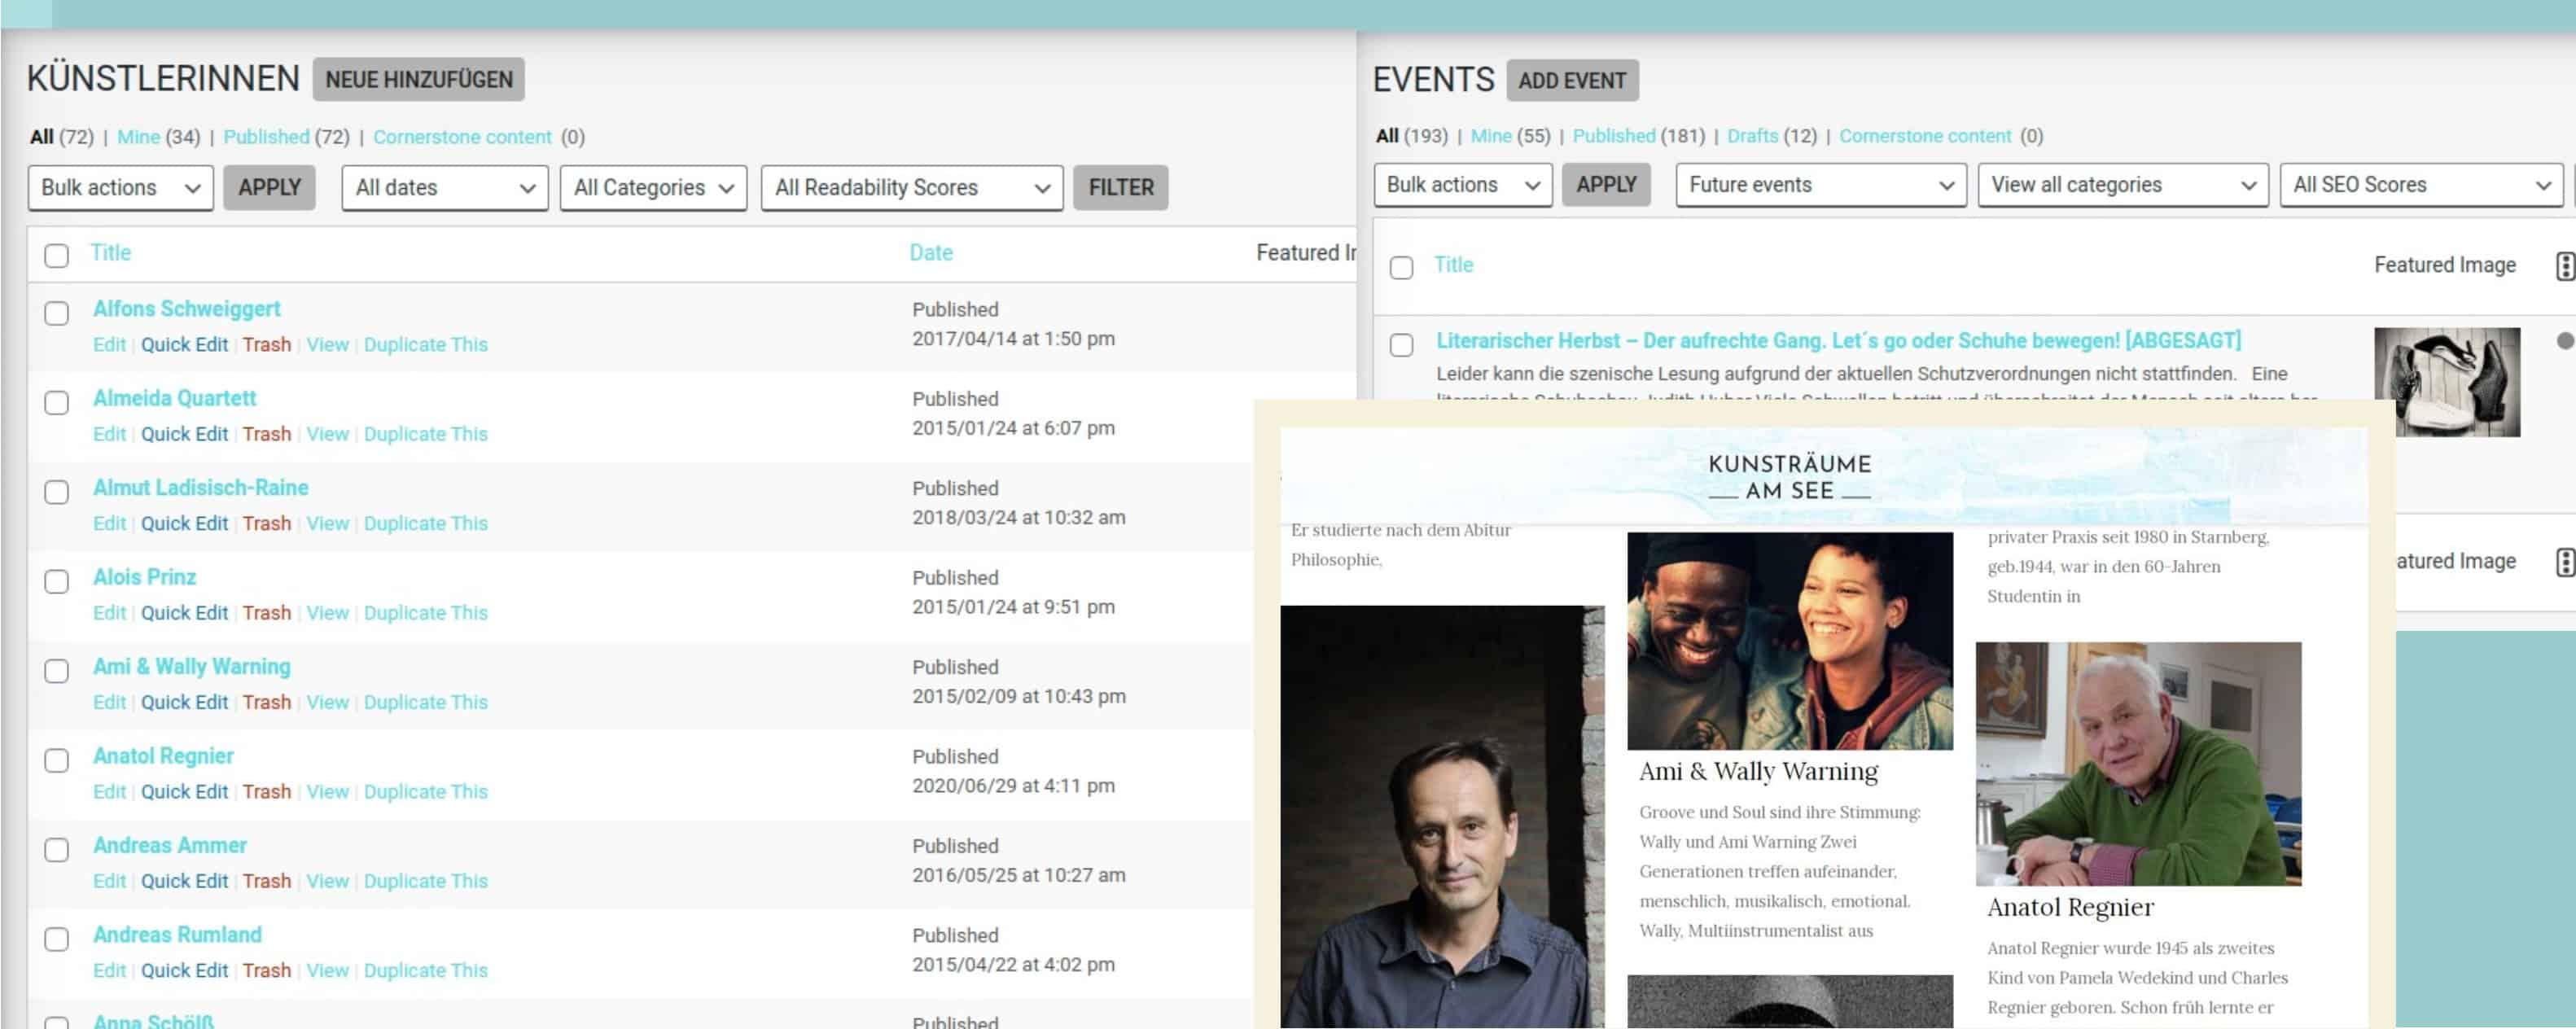Image resolution: width=2576 pixels, height=1029 pixels.
Task: Click the NEUE HINZUFÜGEN button
Action: [418, 79]
